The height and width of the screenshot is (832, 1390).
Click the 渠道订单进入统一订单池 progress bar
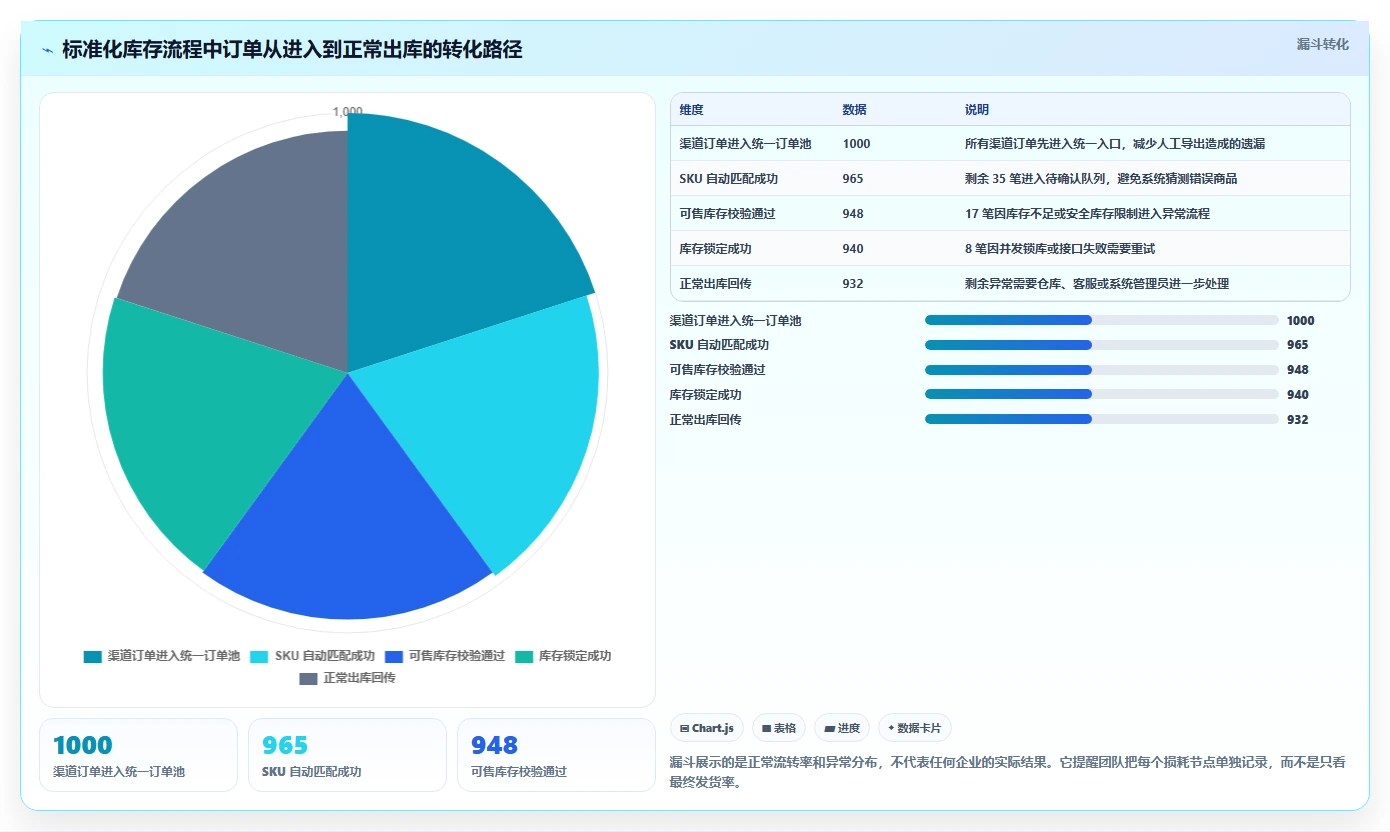click(x=1102, y=320)
